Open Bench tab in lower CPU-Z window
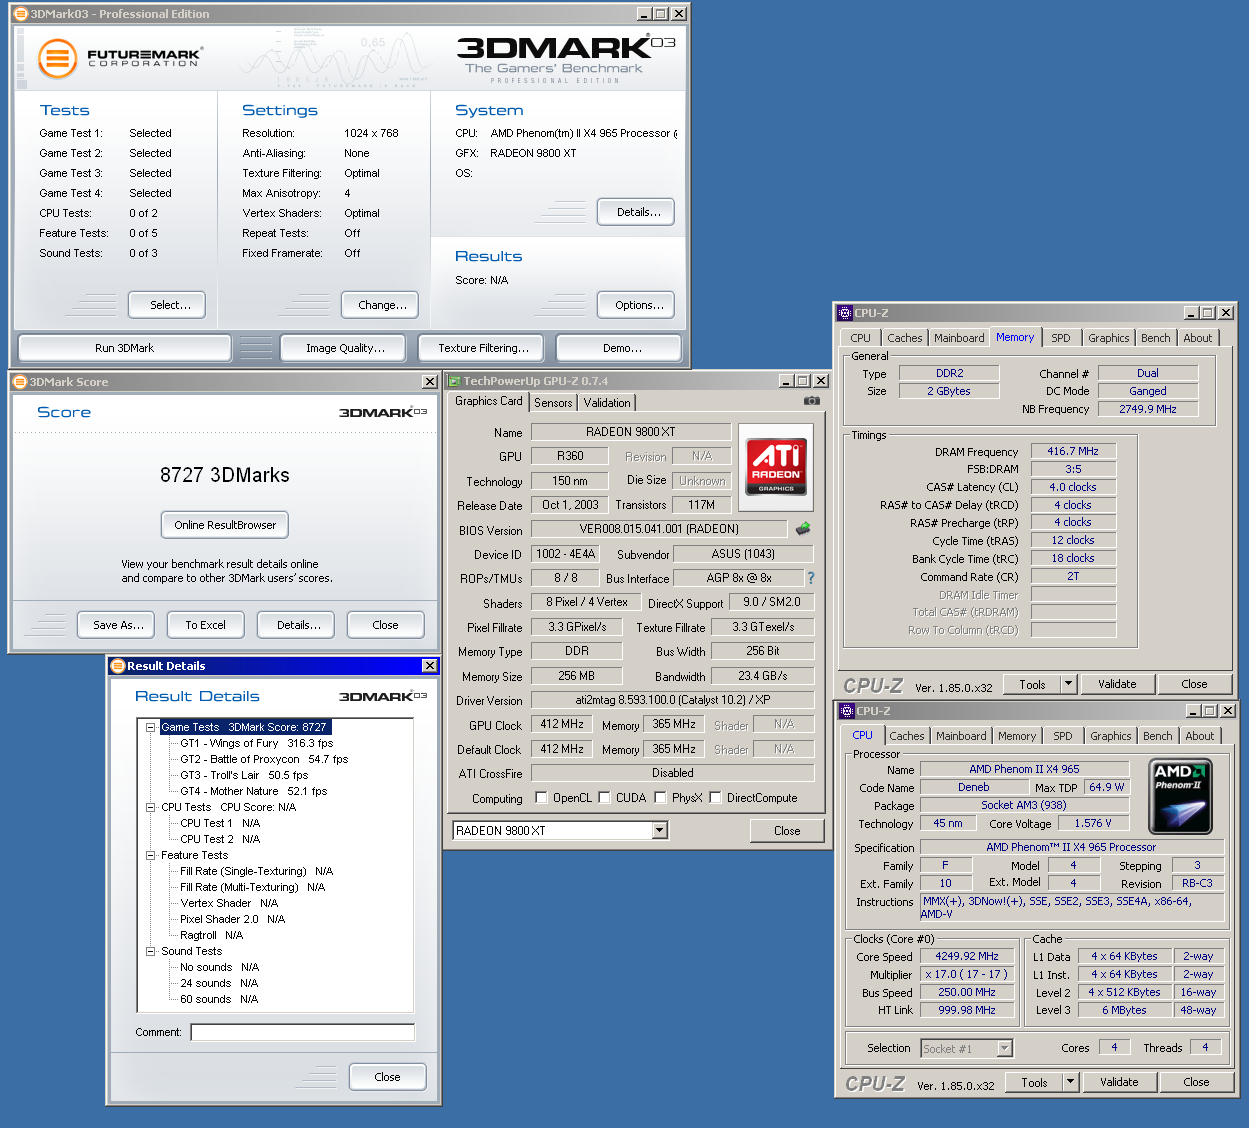 pyautogui.click(x=1158, y=736)
